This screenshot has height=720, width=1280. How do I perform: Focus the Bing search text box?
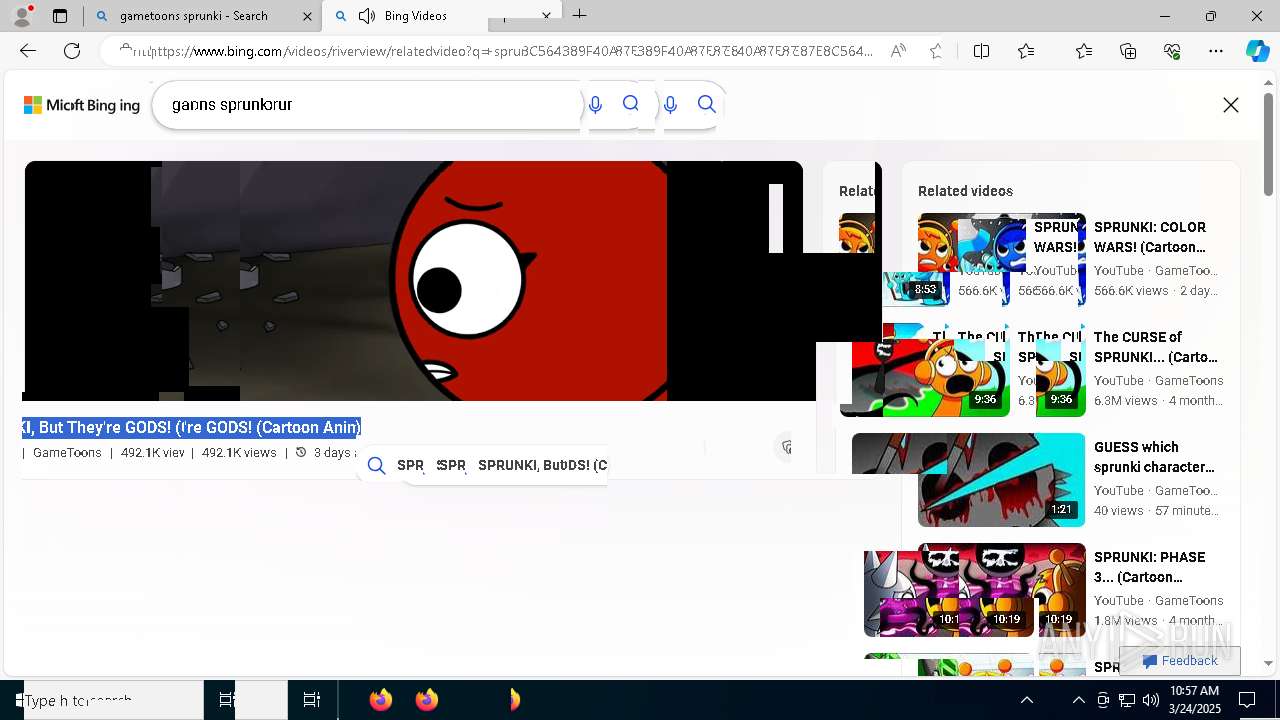coord(370,105)
